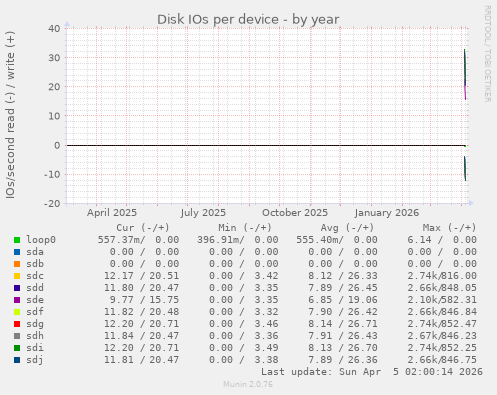
Task: Click sdh current value 11.84 / 20.47
Action: [141, 336]
